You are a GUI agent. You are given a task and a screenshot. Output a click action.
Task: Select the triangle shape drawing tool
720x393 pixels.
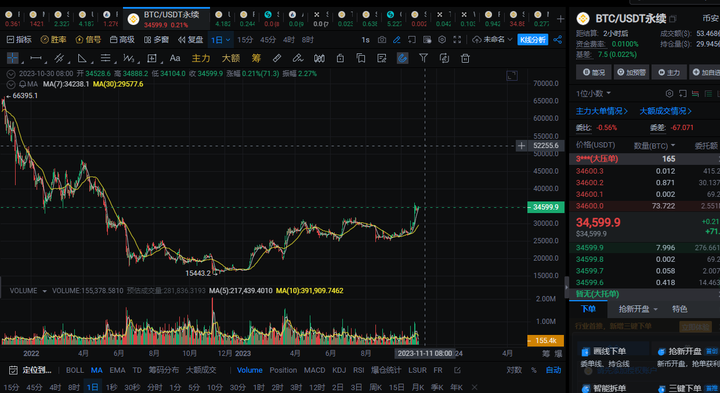[x=82, y=58]
